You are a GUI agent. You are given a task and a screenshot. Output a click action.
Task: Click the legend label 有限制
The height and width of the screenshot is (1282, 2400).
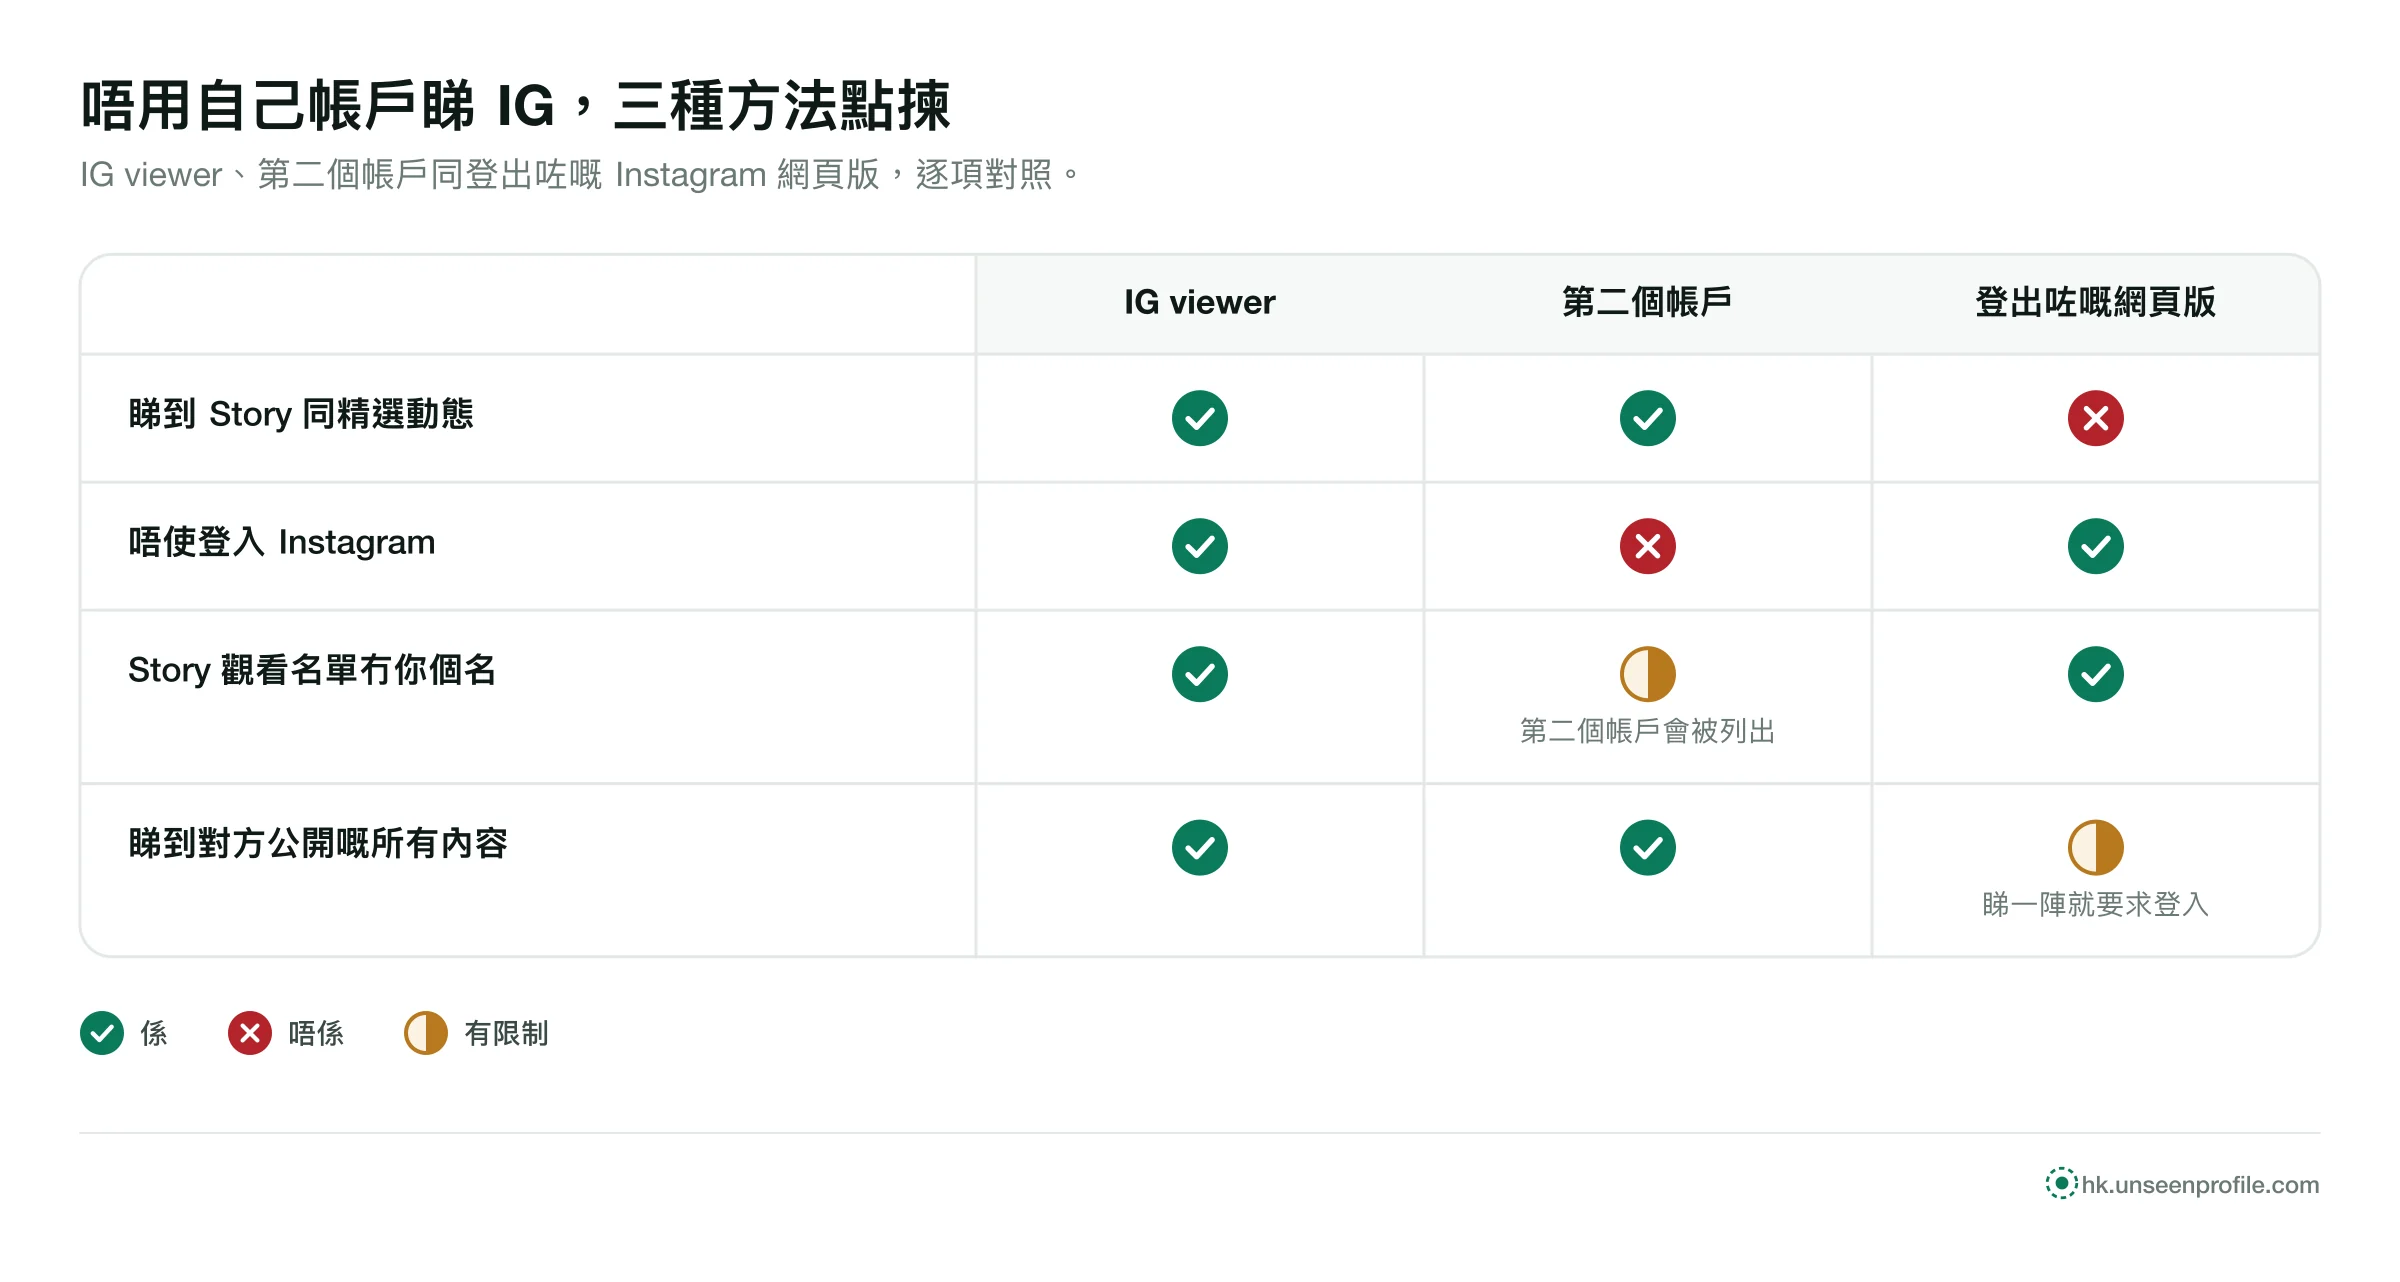[x=506, y=1033]
